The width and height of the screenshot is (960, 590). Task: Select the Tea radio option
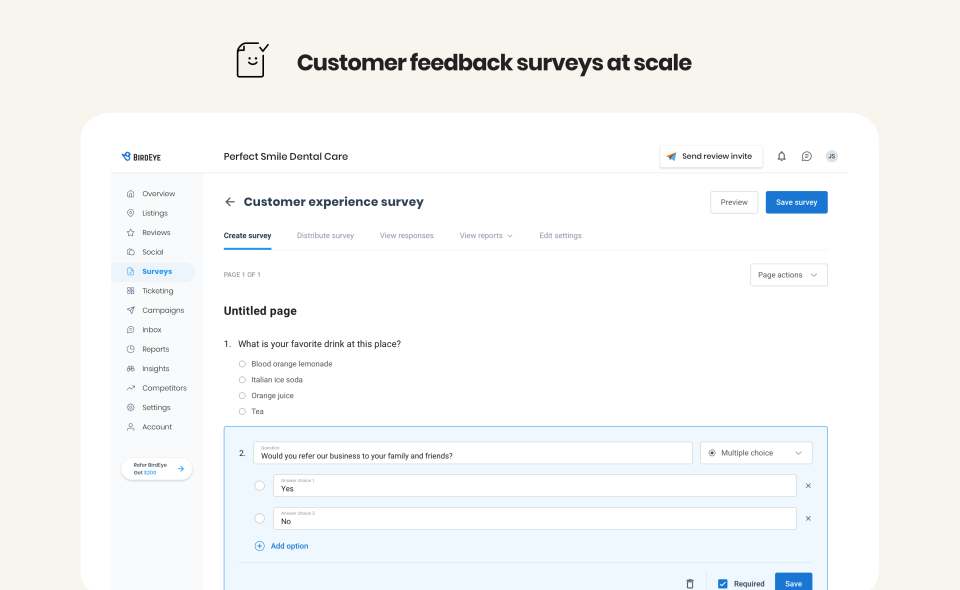tap(242, 412)
